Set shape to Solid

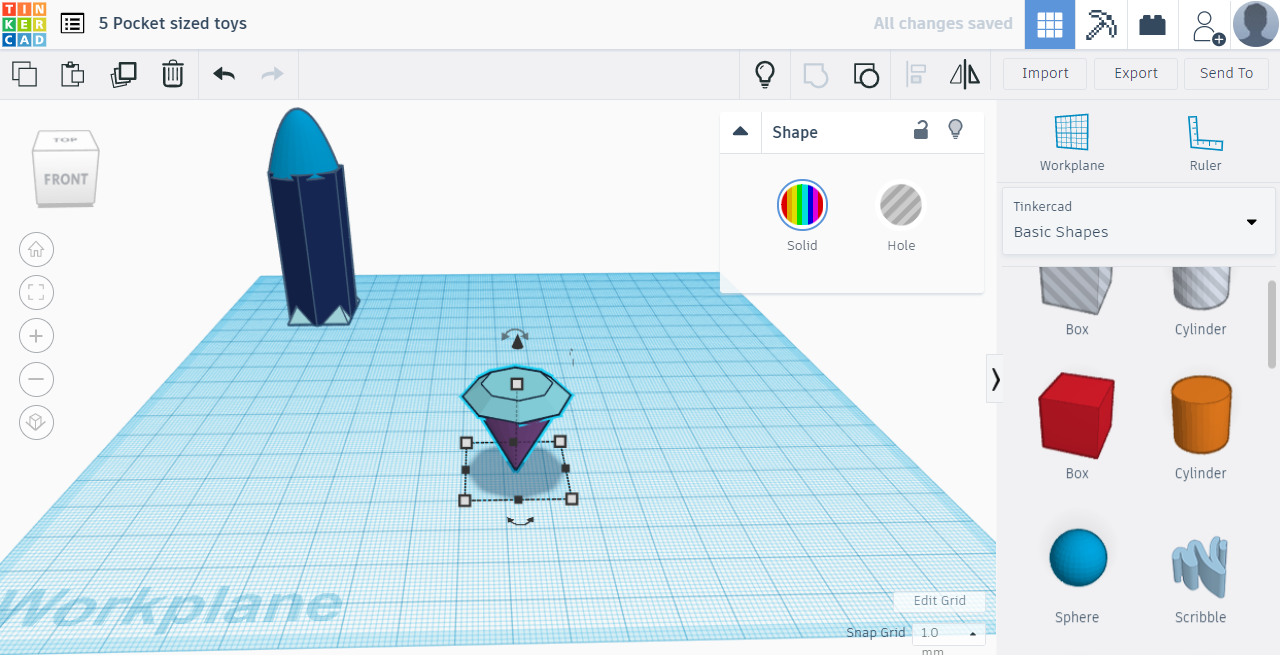[802, 204]
